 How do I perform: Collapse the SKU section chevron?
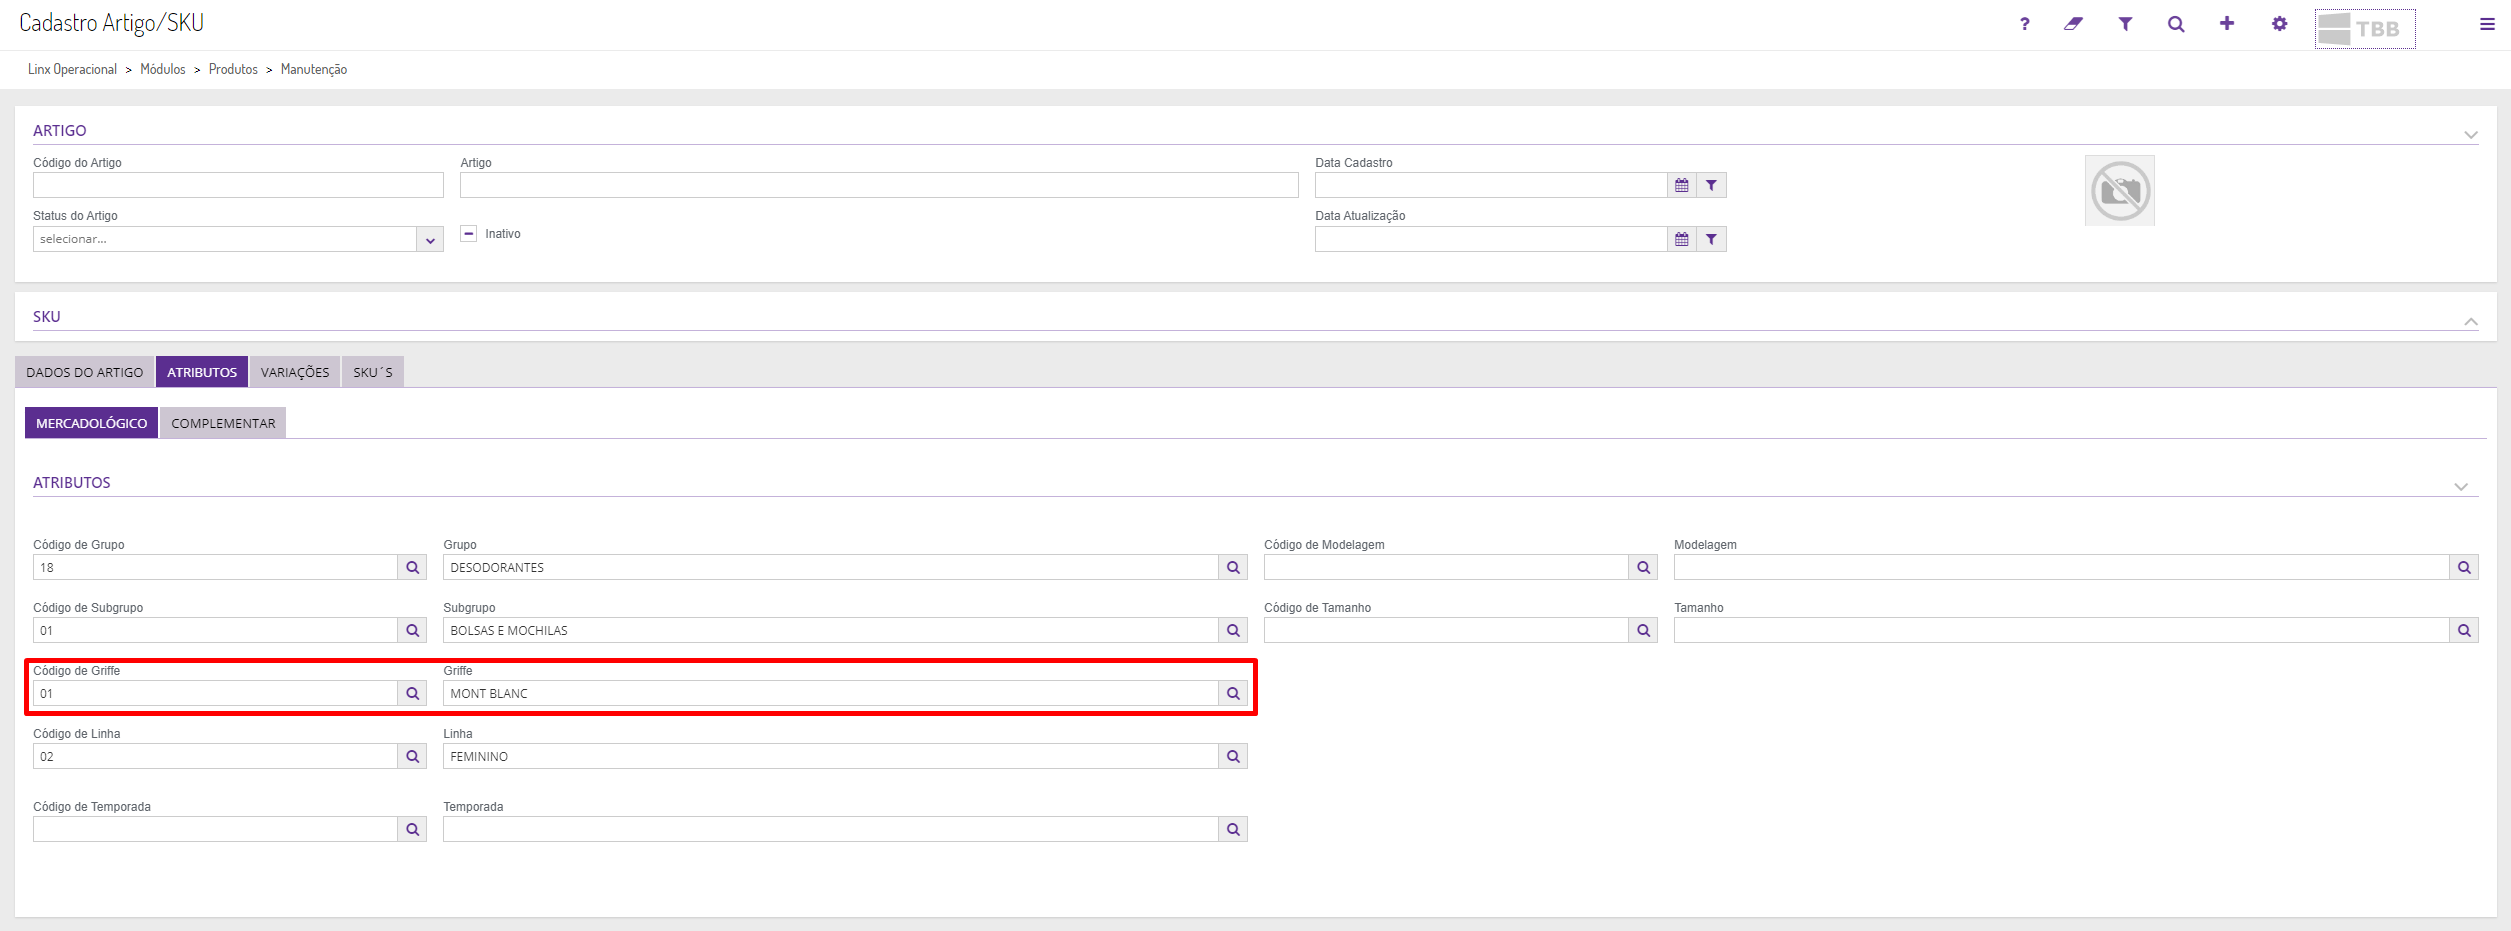[2470, 321]
